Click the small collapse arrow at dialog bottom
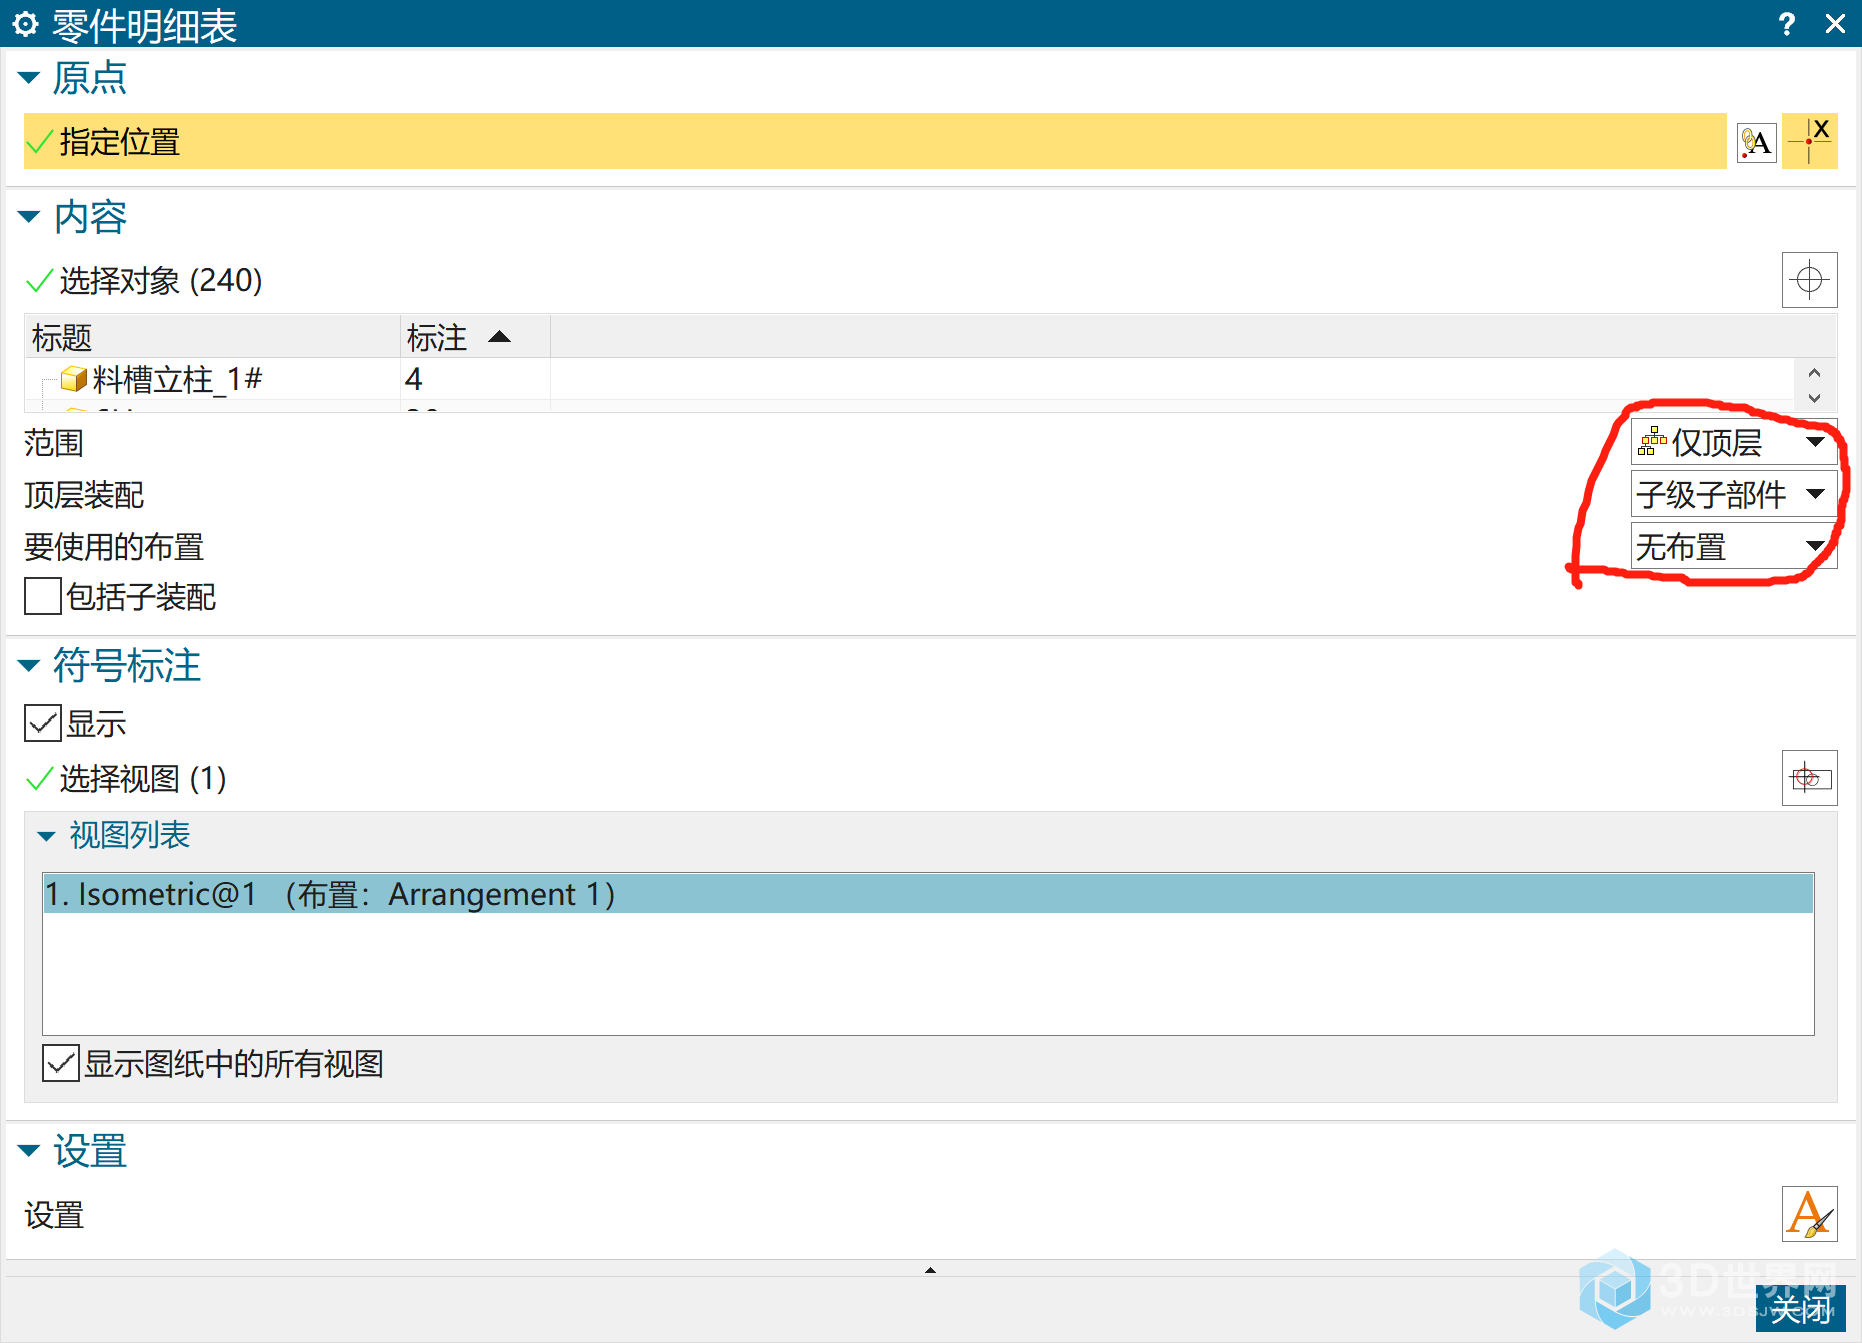 (930, 1270)
